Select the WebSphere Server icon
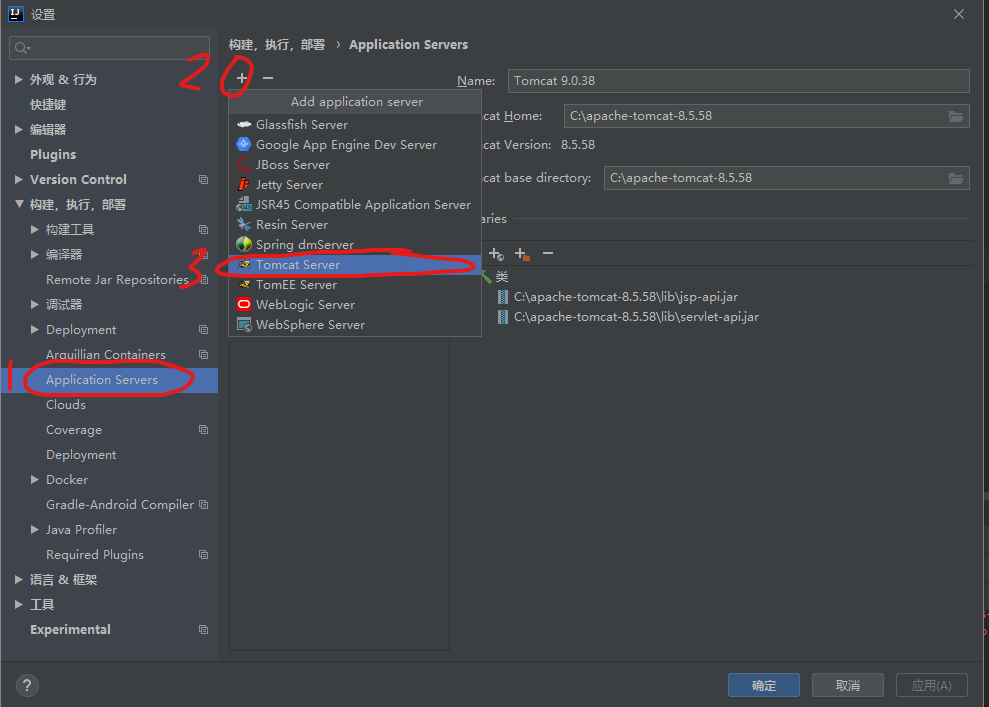Screen dimensions: 989x707 tap(244, 325)
